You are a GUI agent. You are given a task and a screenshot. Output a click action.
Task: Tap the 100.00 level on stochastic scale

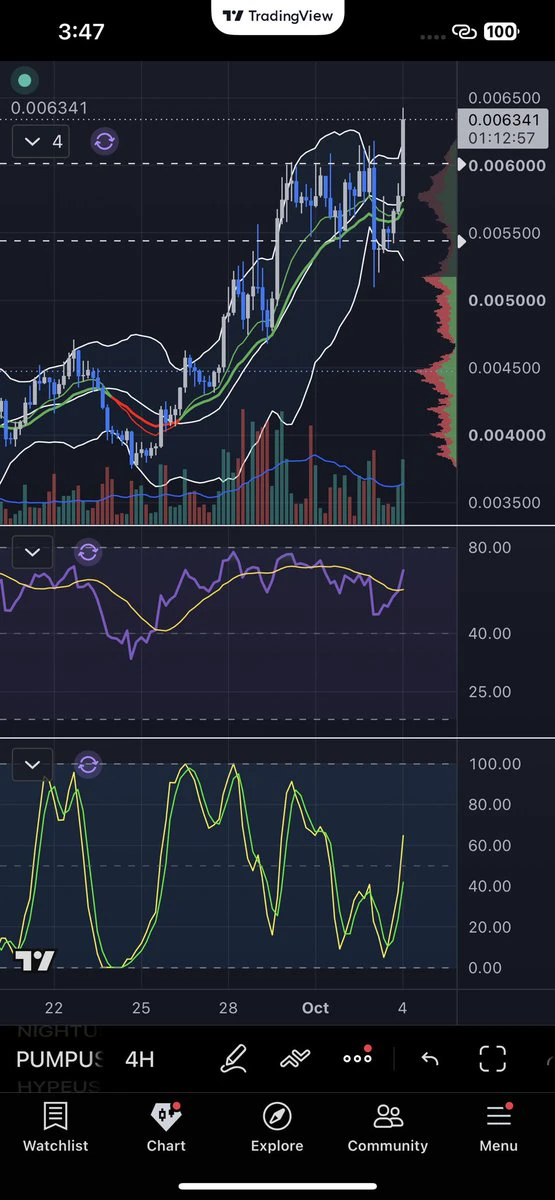click(494, 764)
